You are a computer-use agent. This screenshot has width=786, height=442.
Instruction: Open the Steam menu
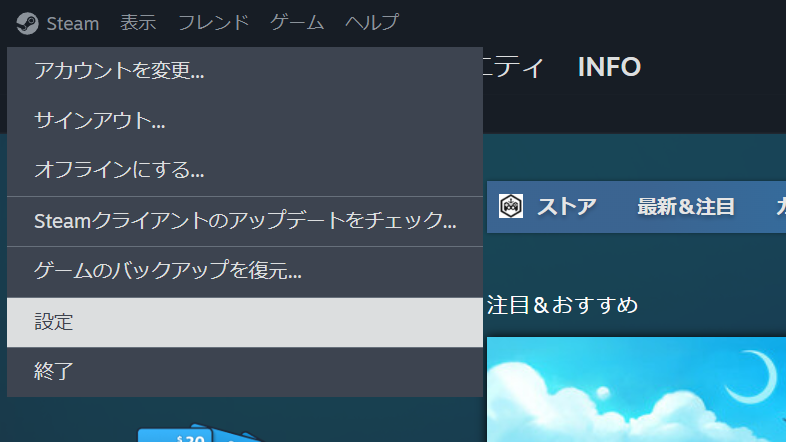[73, 24]
